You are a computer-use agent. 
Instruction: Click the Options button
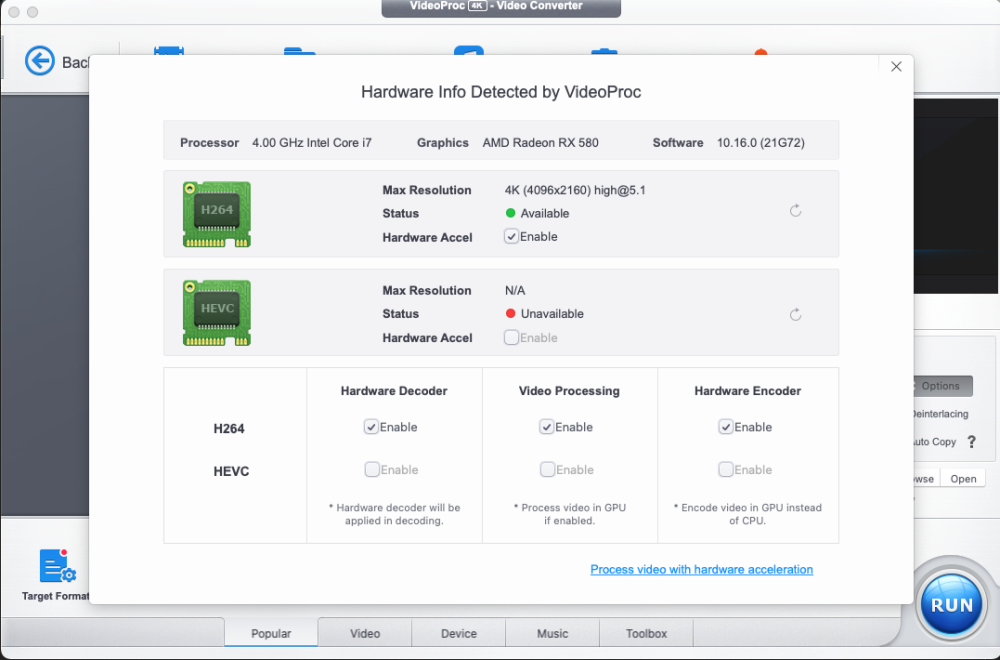(x=941, y=386)
